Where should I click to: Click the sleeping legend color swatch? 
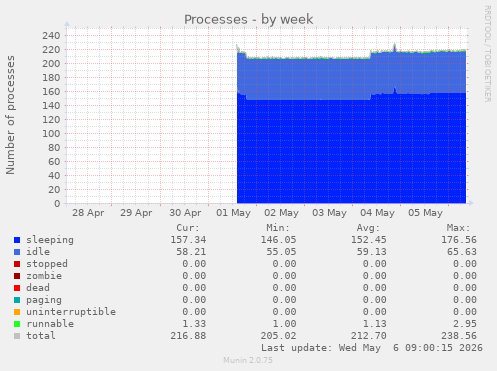coord(17,240)
